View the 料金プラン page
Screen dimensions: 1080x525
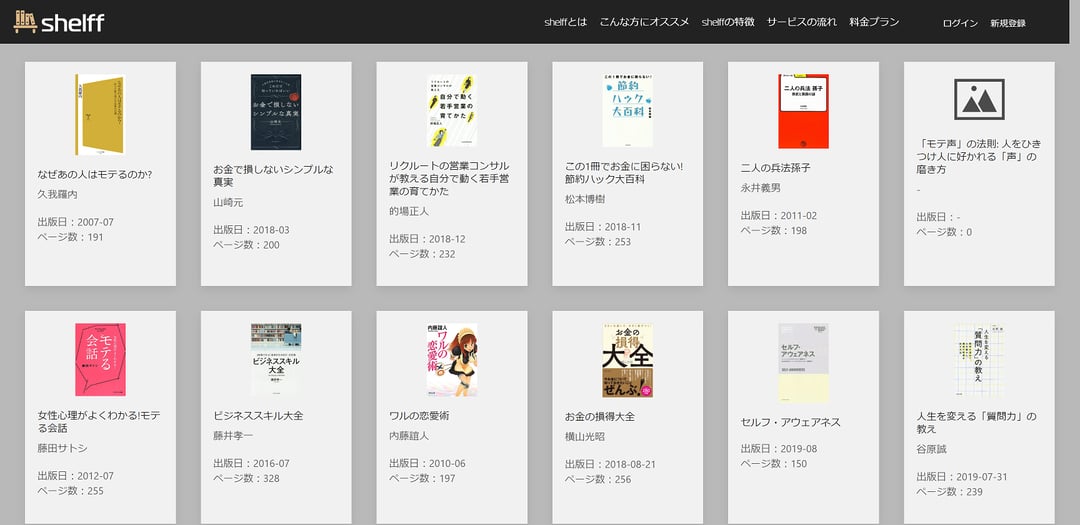click(874, 22)
